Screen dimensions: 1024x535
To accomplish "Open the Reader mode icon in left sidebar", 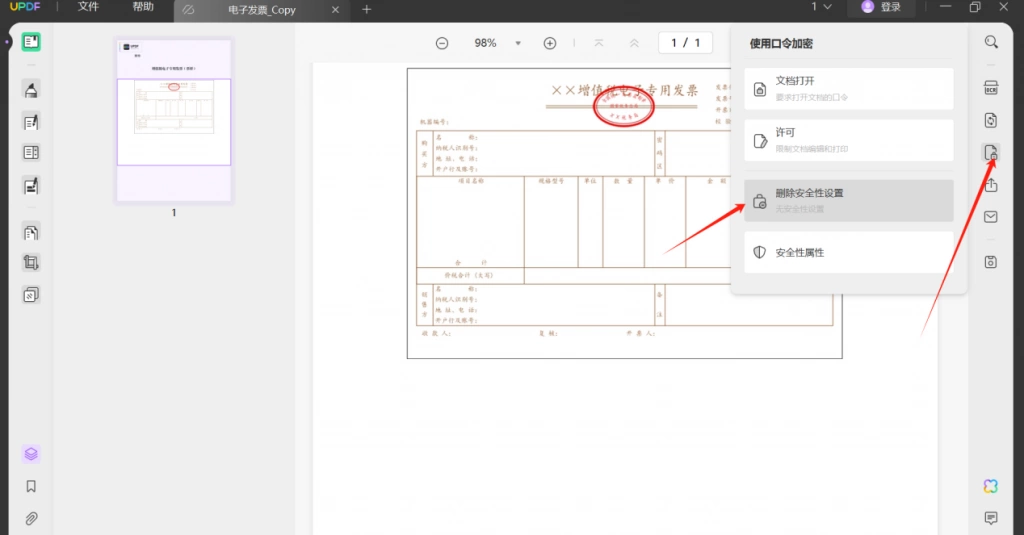I will pos(31,42).
